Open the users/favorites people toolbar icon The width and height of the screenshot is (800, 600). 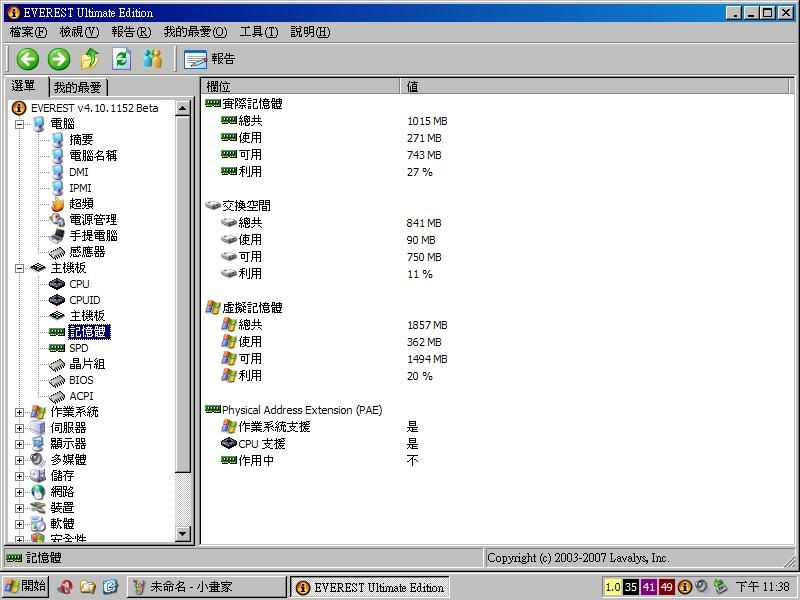[x=153, y=59]
